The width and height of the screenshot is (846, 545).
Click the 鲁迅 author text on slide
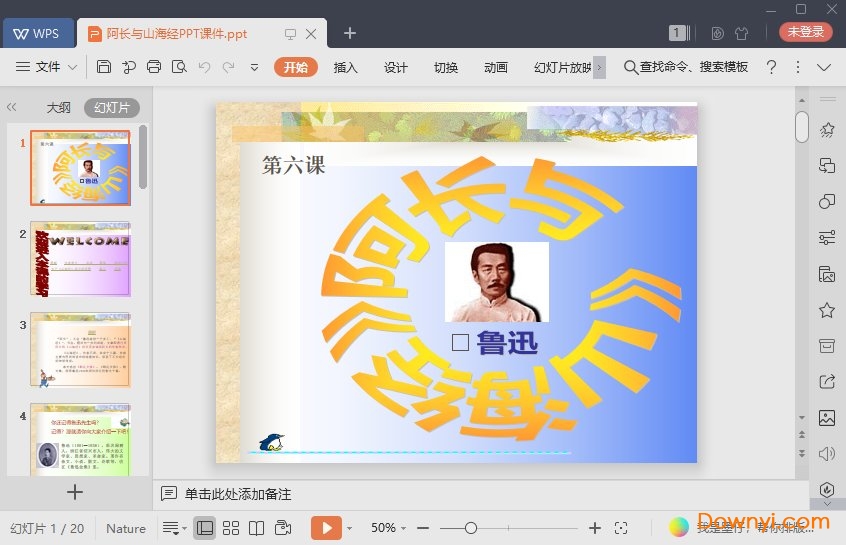(x=507, y=343)
